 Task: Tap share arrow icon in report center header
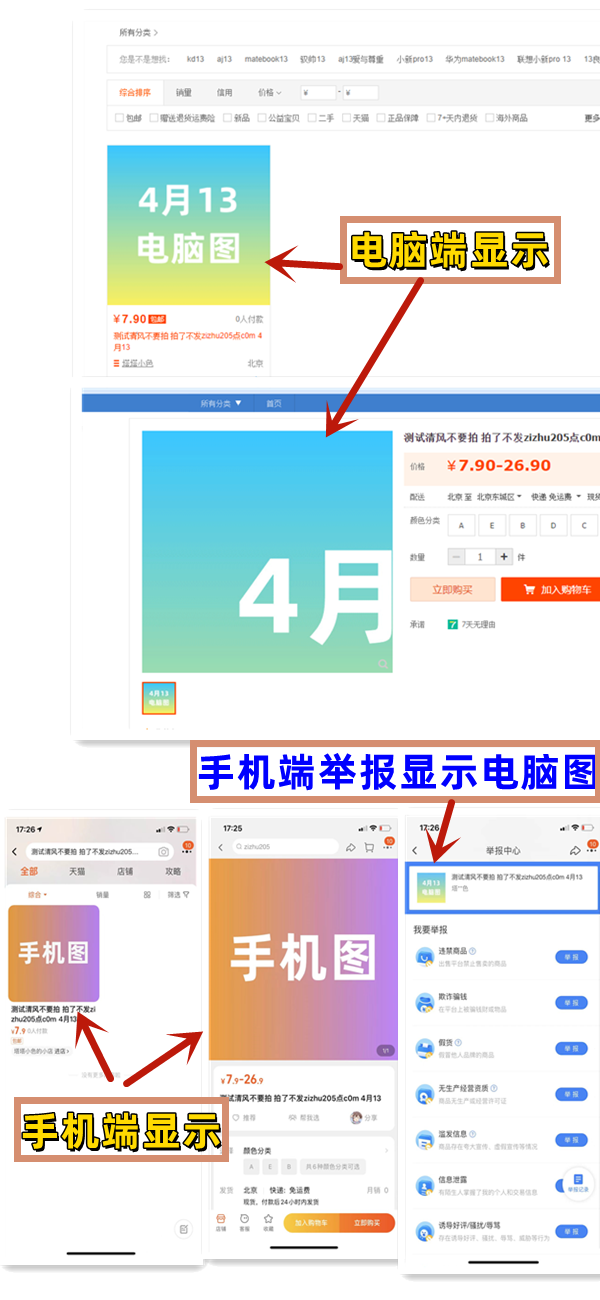(x=575, y=850)
